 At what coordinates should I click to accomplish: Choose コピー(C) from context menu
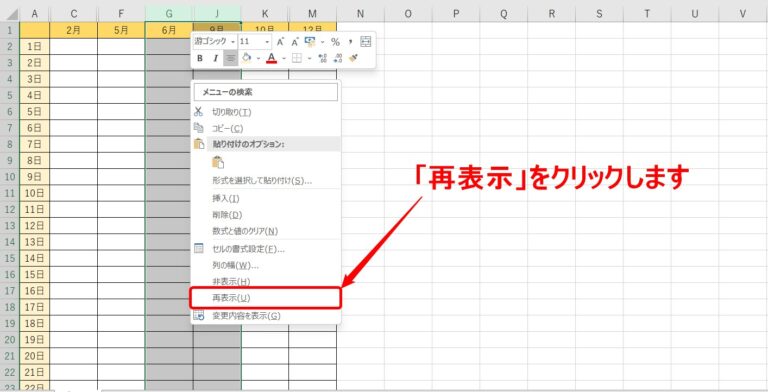[265, 128]
